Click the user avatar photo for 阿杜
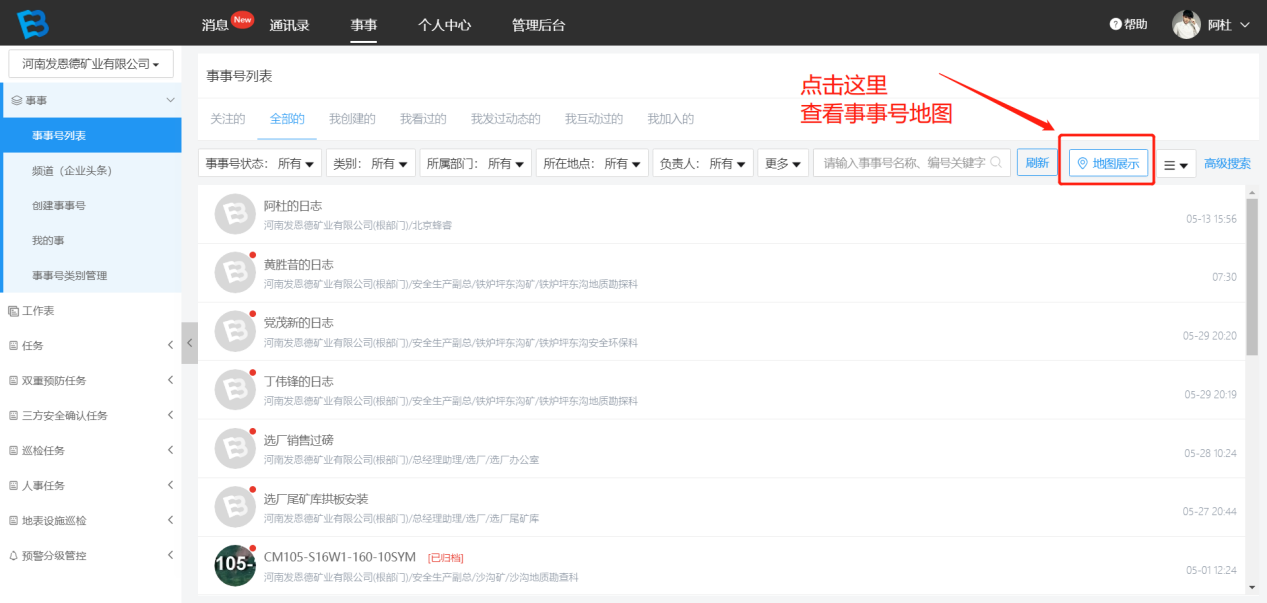Screen dimensions: 1267x603 (x=1186, y=24)
